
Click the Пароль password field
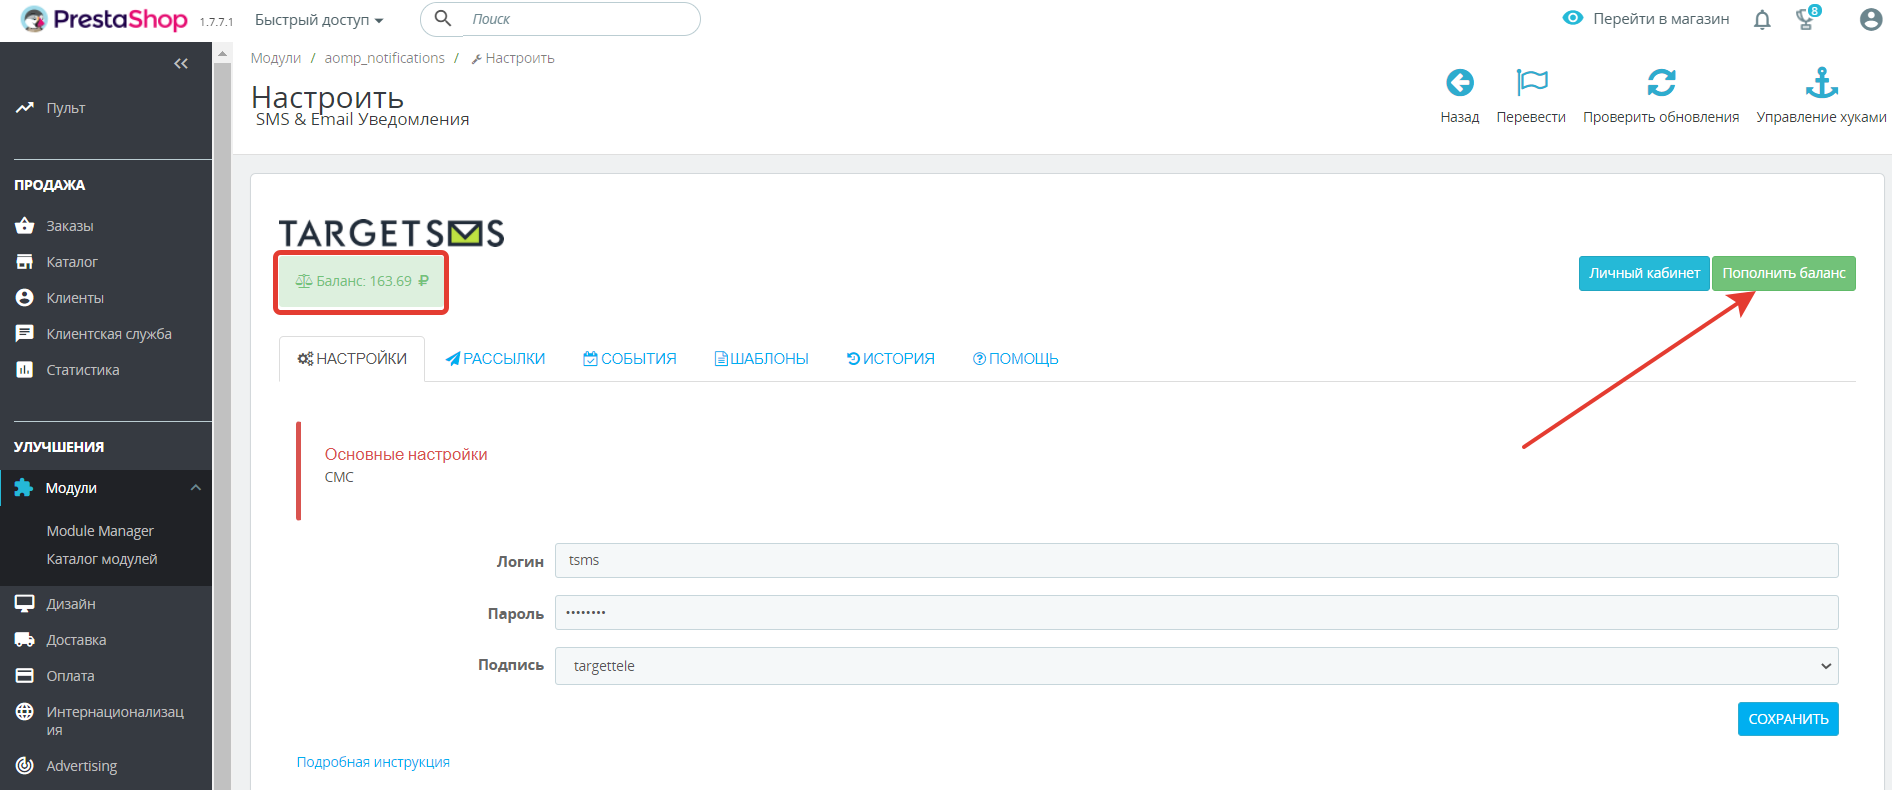click(1196, 612)
